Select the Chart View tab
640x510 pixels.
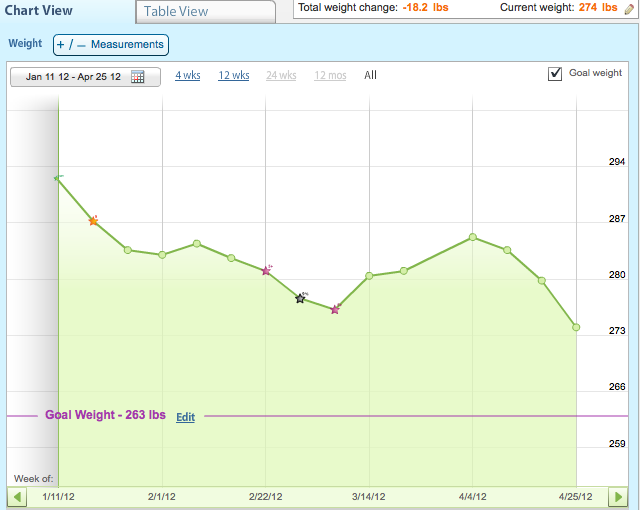pos(38,10)
